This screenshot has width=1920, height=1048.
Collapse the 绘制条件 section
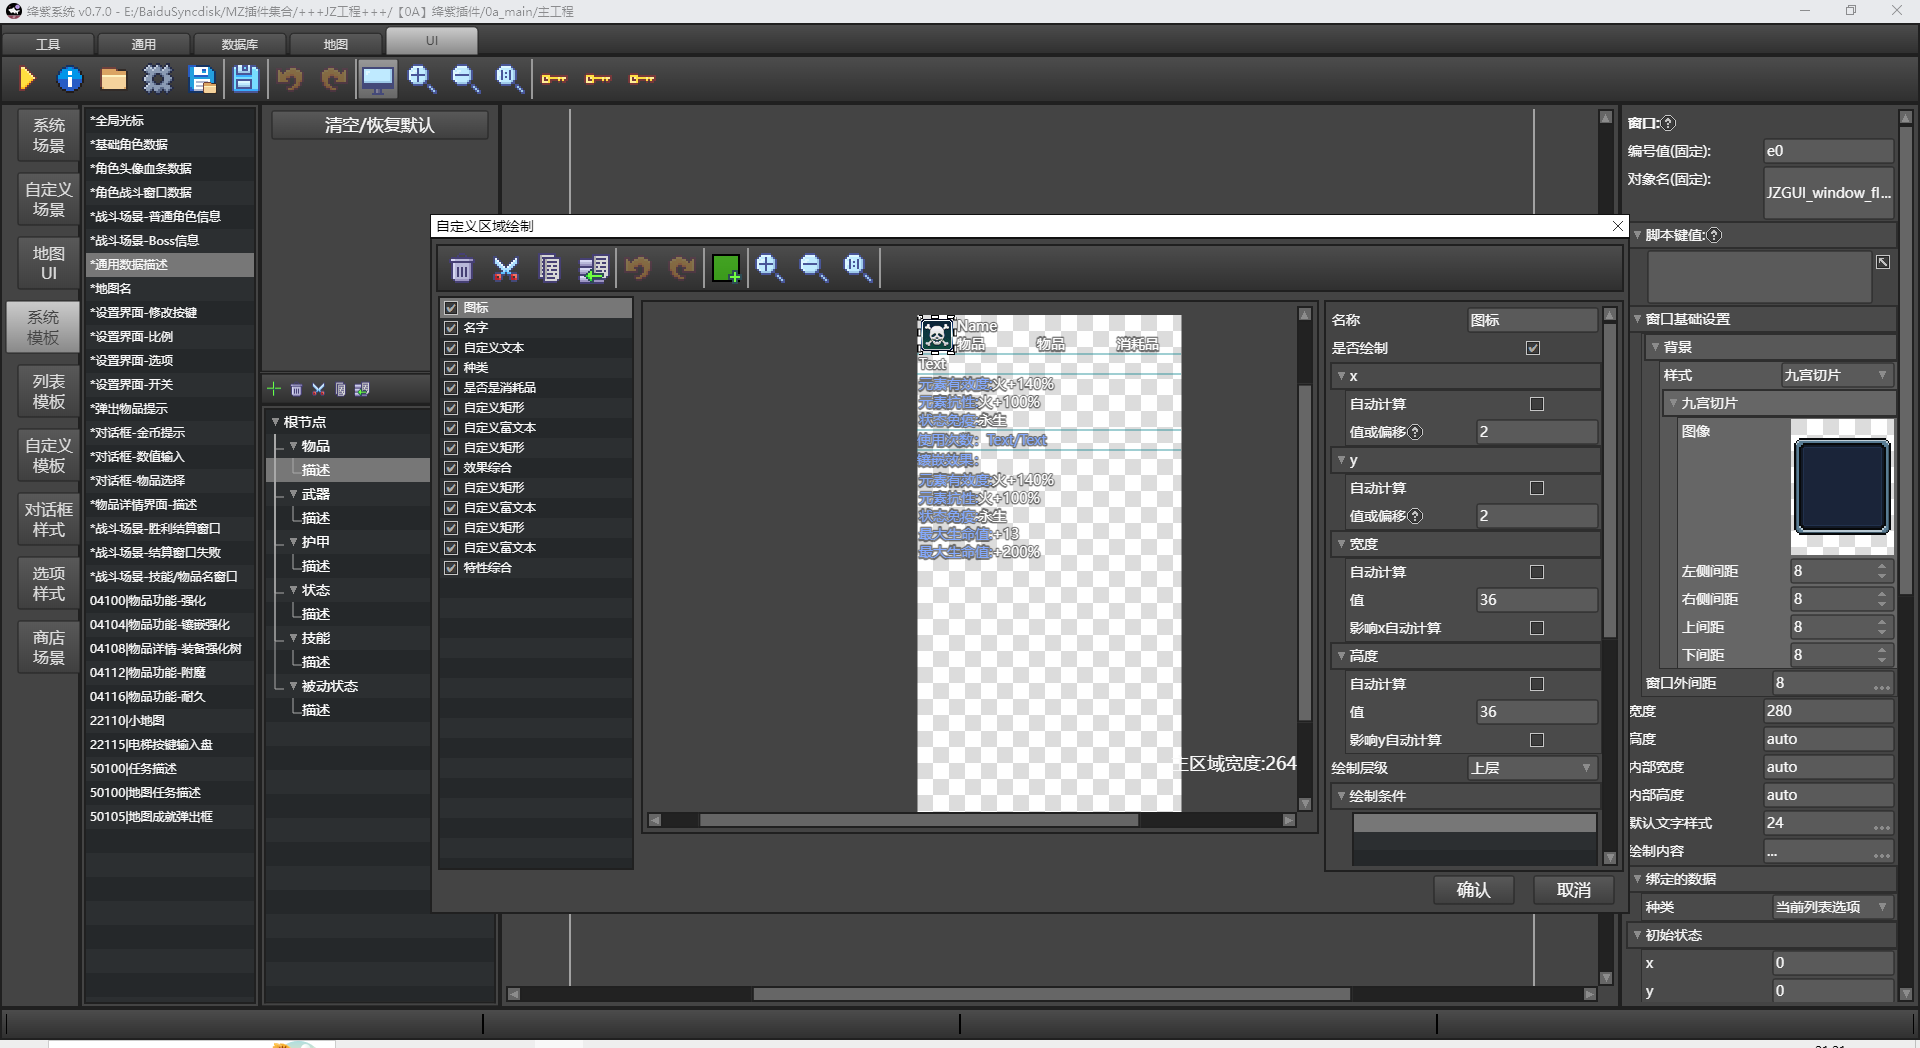pos(1342,796)
